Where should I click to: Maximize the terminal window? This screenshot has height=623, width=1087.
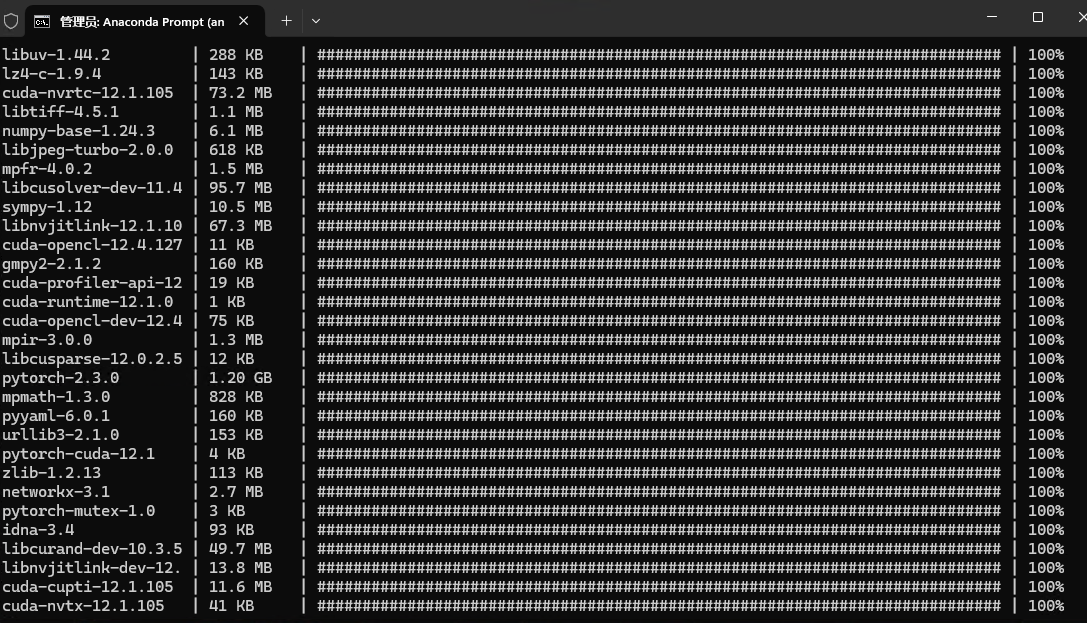pyautogui.click(x=1038, y=17)
